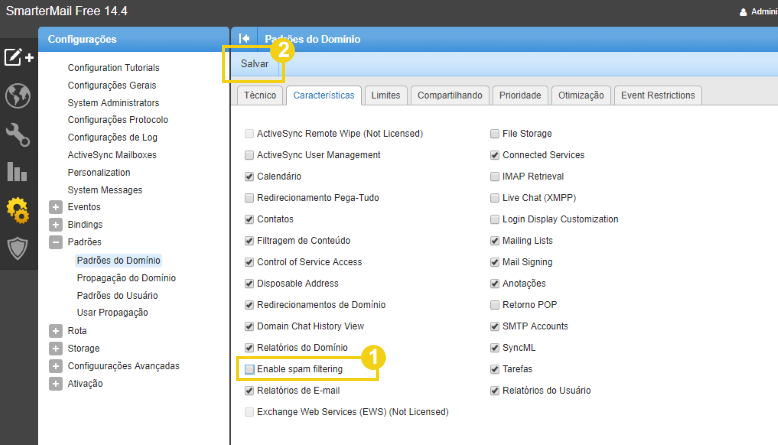Image resolution: width=778 pixels, height=445 pixels.
Task: Switch to the Compartilhando tab
Action: point(450,95)
